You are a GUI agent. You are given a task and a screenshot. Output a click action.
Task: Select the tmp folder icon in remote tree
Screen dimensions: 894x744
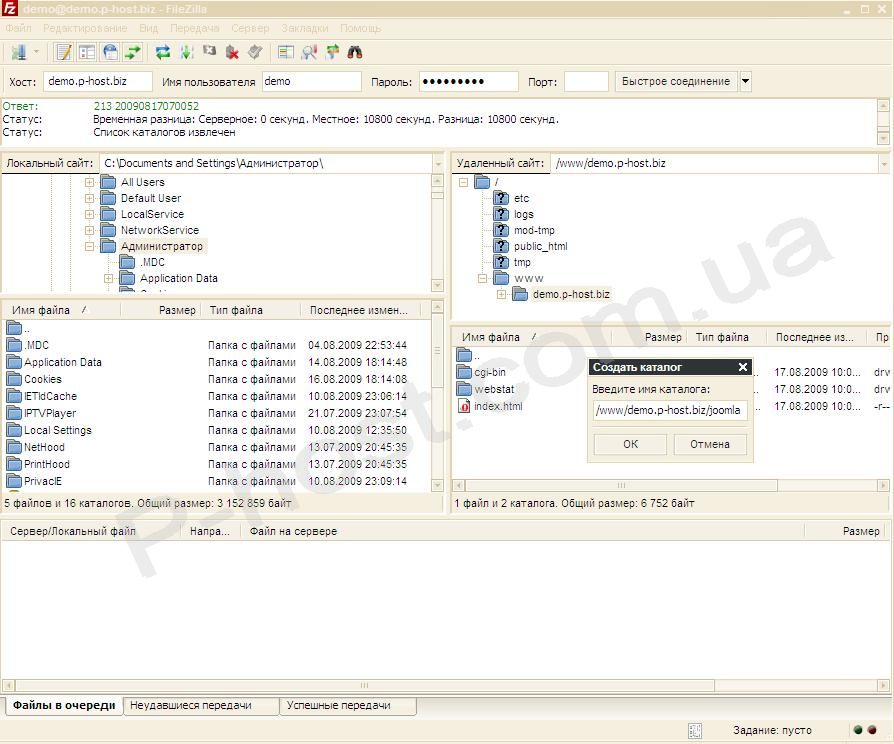pos(501,262)
